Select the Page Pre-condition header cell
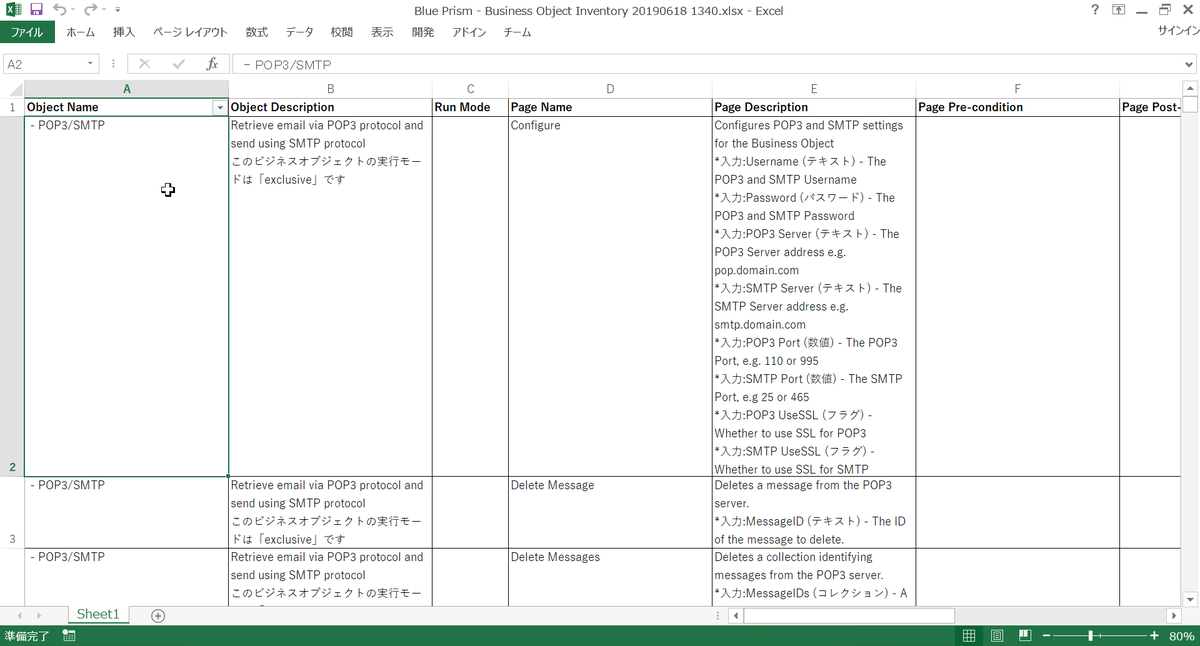Image resolution: width=1200 pixels, height=646 pixels. pyautogui.click(x=1018, y=107)
